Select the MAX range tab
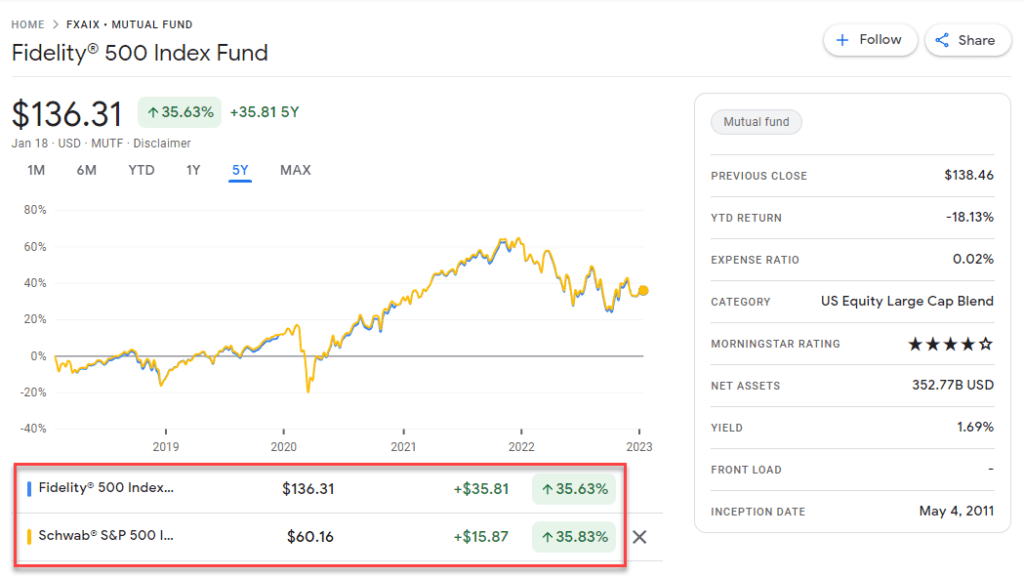The width and height of the screenshot is (1024, 577). pyautogui.click(x=295, y=170)
